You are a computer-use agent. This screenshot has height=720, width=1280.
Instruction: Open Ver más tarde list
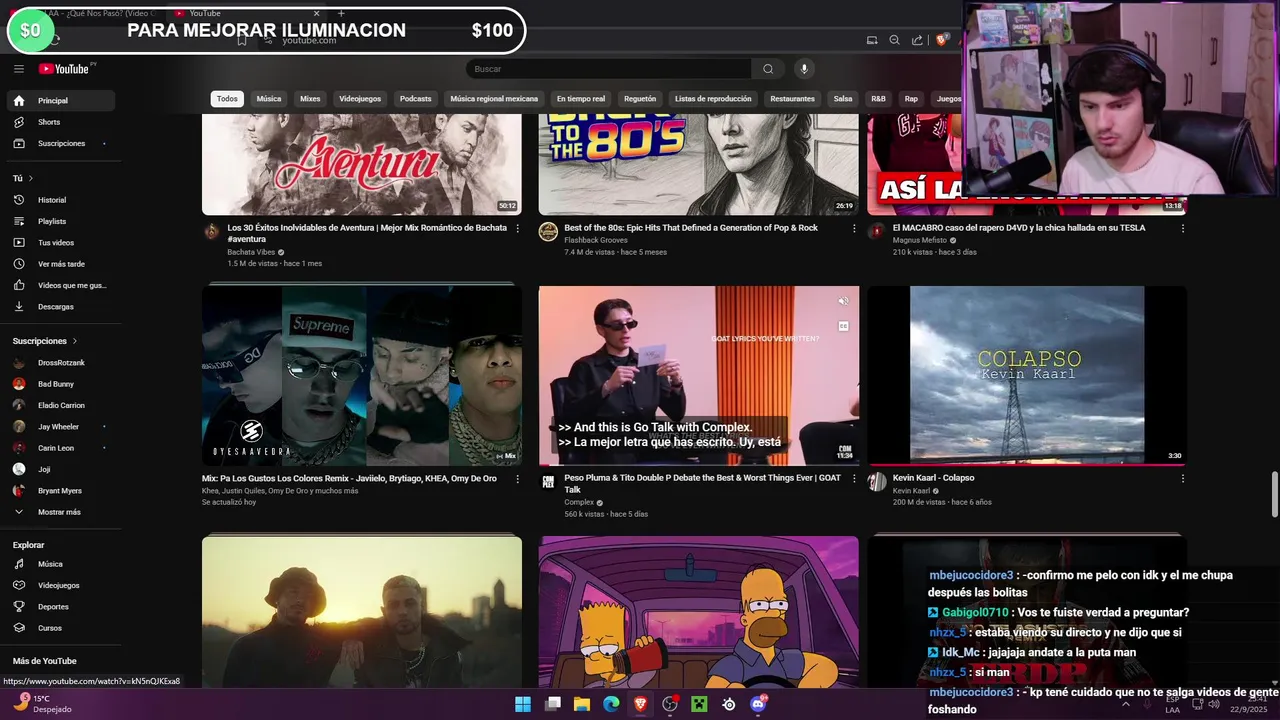[x=60, y=264]
